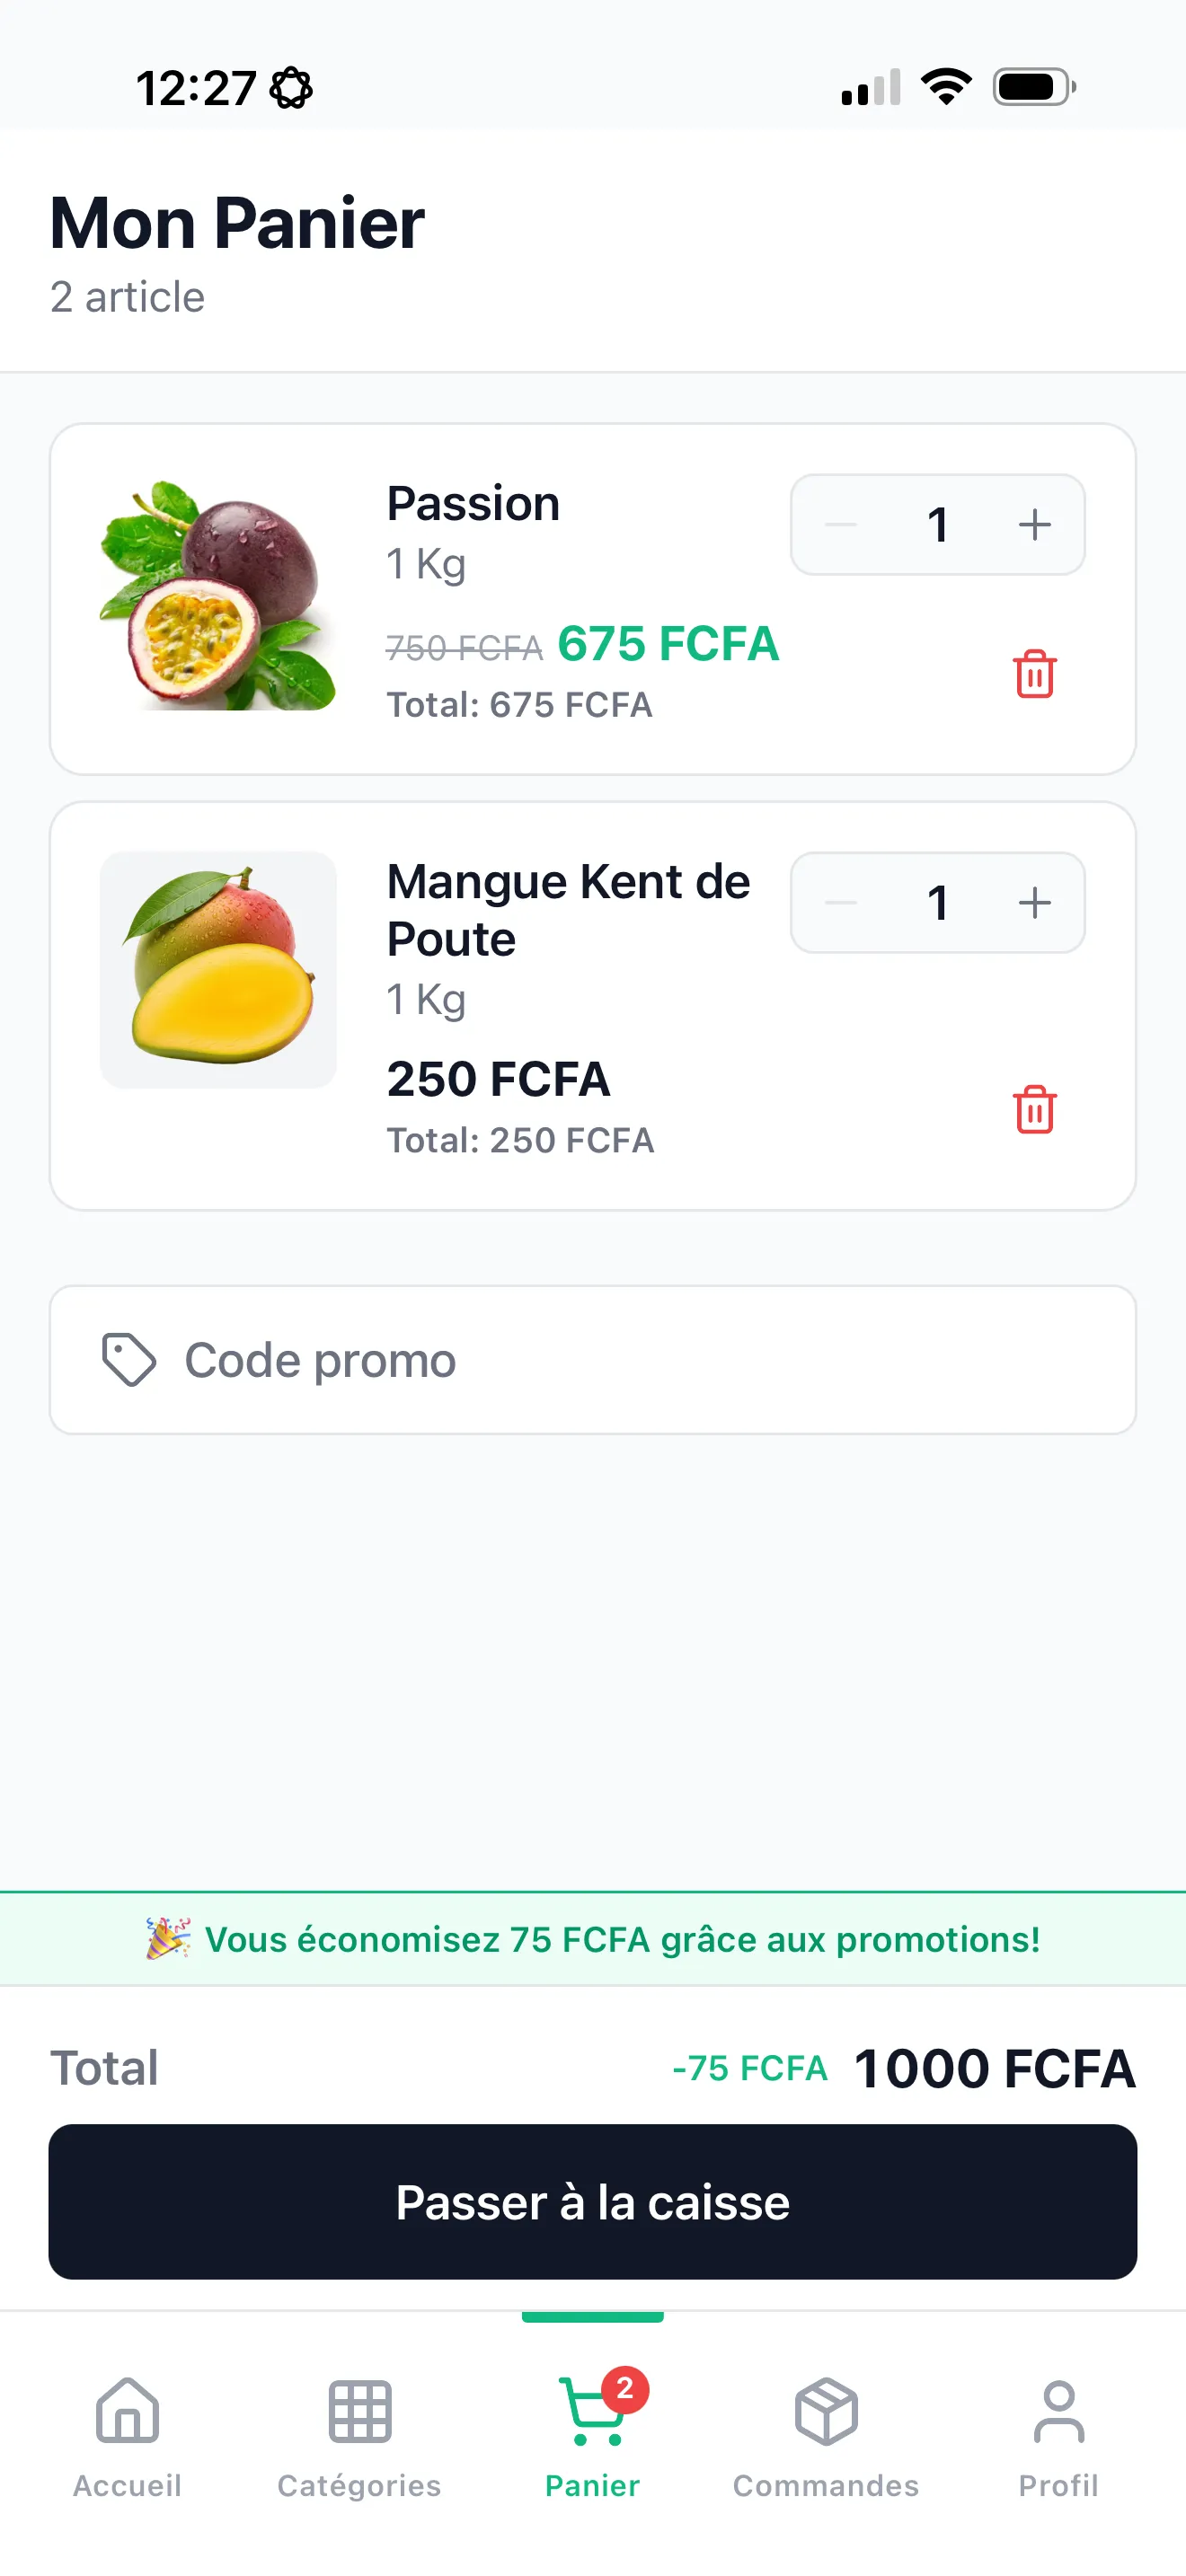View the mango product image
Image resolution: width=1186 pixels, height=2576 pixels.
pyautogui.click(x=218, y=969)
